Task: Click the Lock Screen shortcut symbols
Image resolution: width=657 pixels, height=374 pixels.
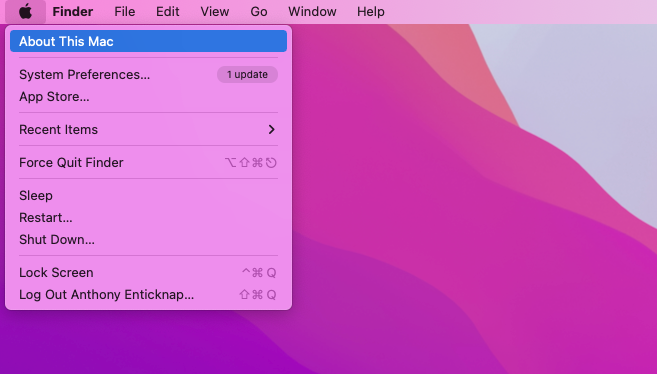Action: pyautogui.click(x=259, y=273)
